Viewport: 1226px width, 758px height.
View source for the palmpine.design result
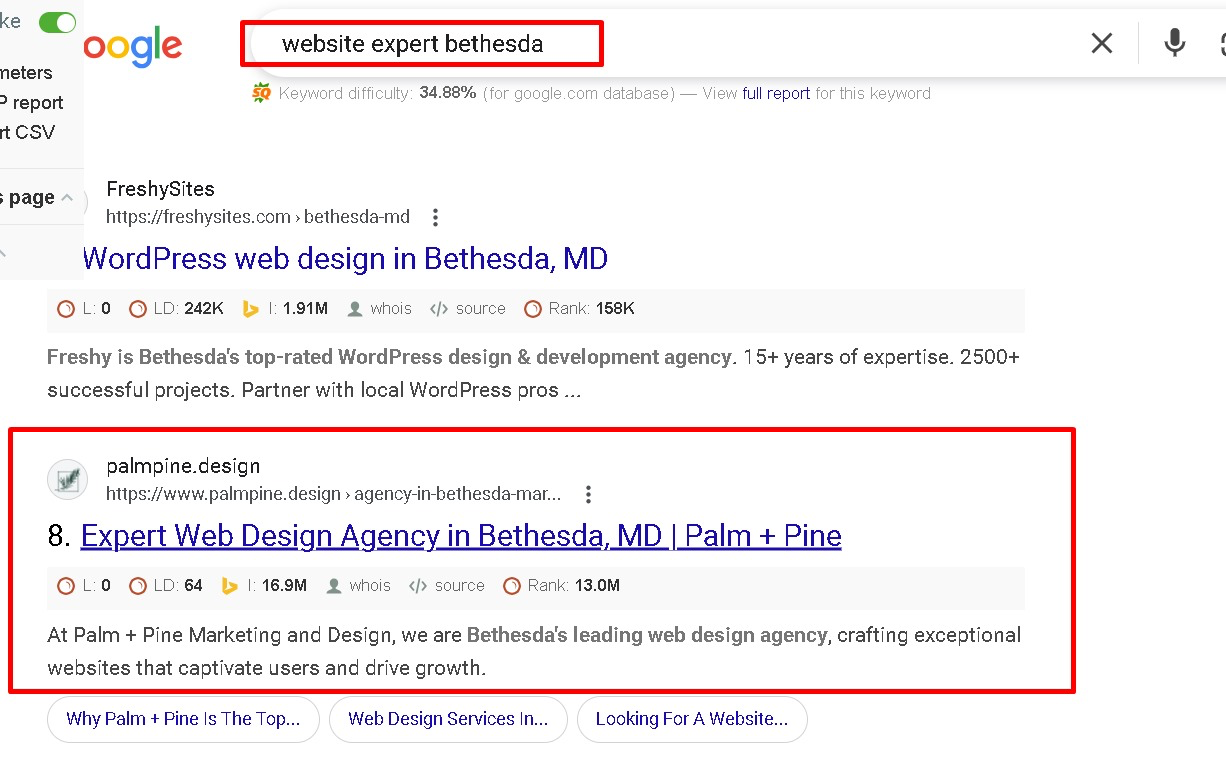pyautogui.click(x=447, y=586)
